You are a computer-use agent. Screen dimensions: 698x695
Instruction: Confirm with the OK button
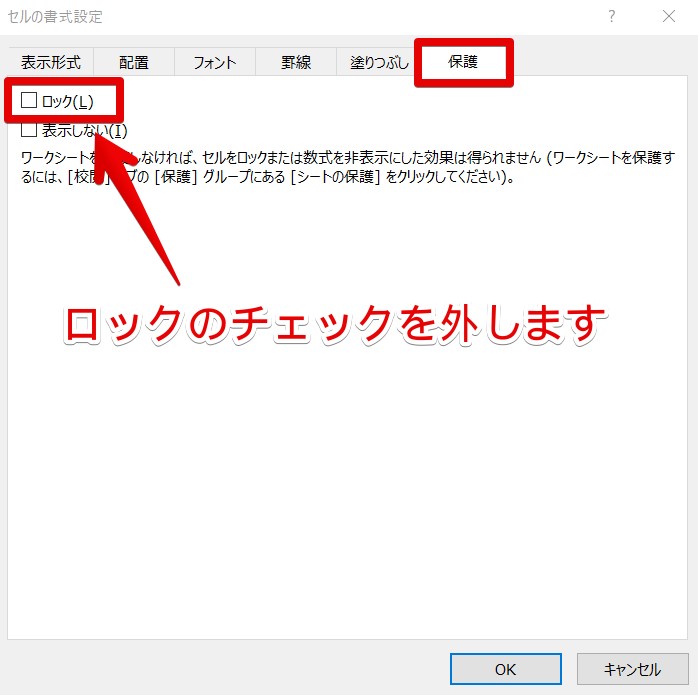pyautogui.click(x=505, y=669)
